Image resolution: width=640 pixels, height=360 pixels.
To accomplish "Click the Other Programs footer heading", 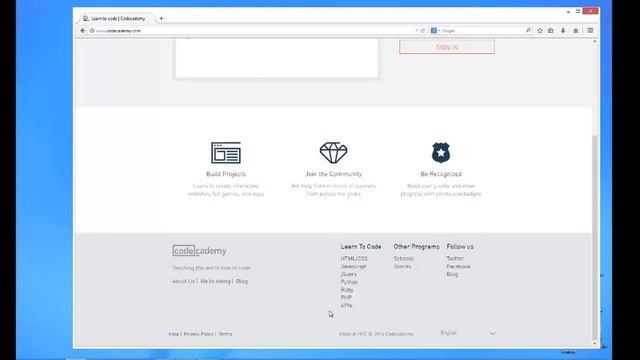I will [416, 247].
